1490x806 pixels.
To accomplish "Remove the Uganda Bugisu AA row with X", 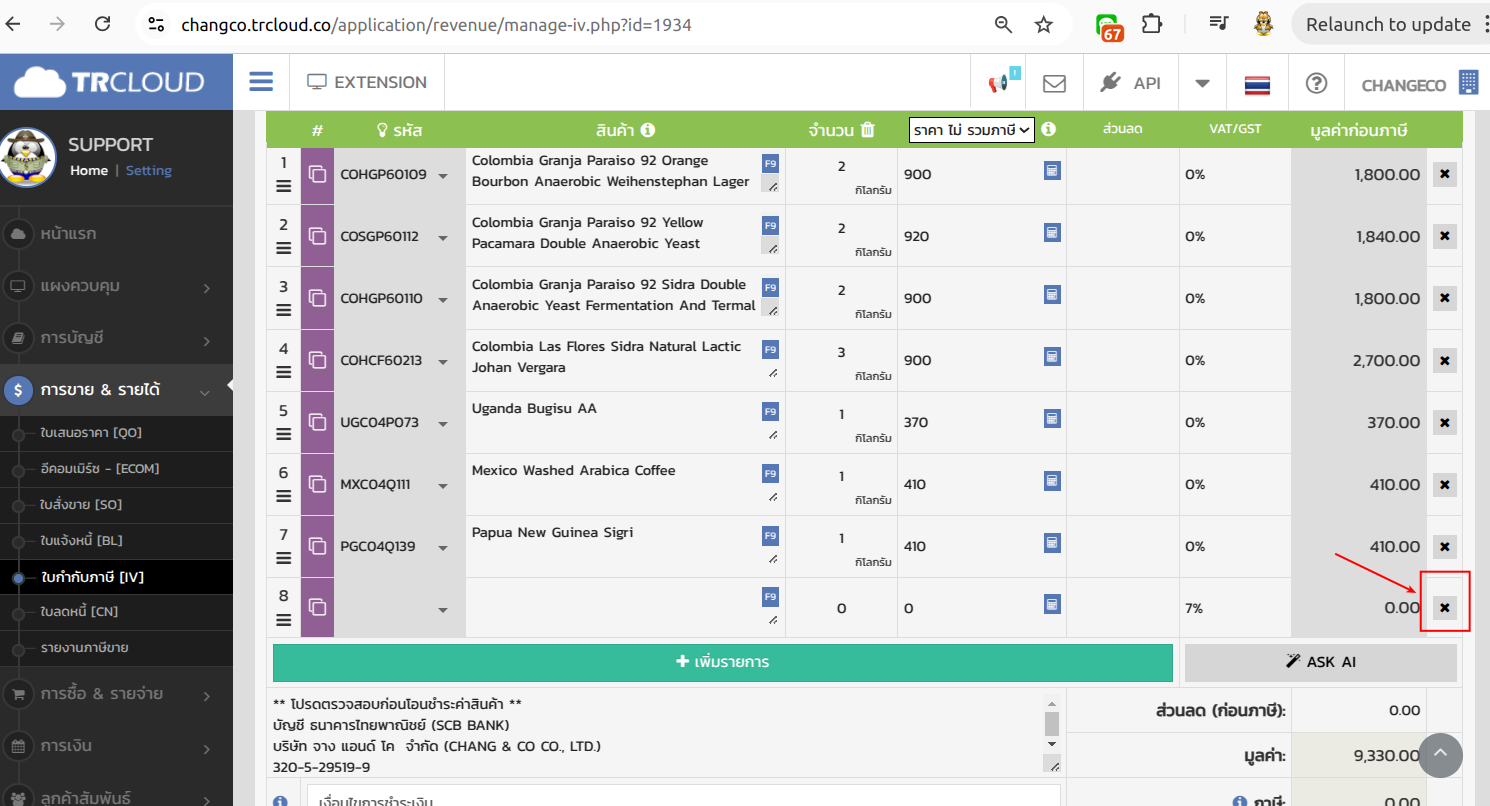I will [1444, 423].
